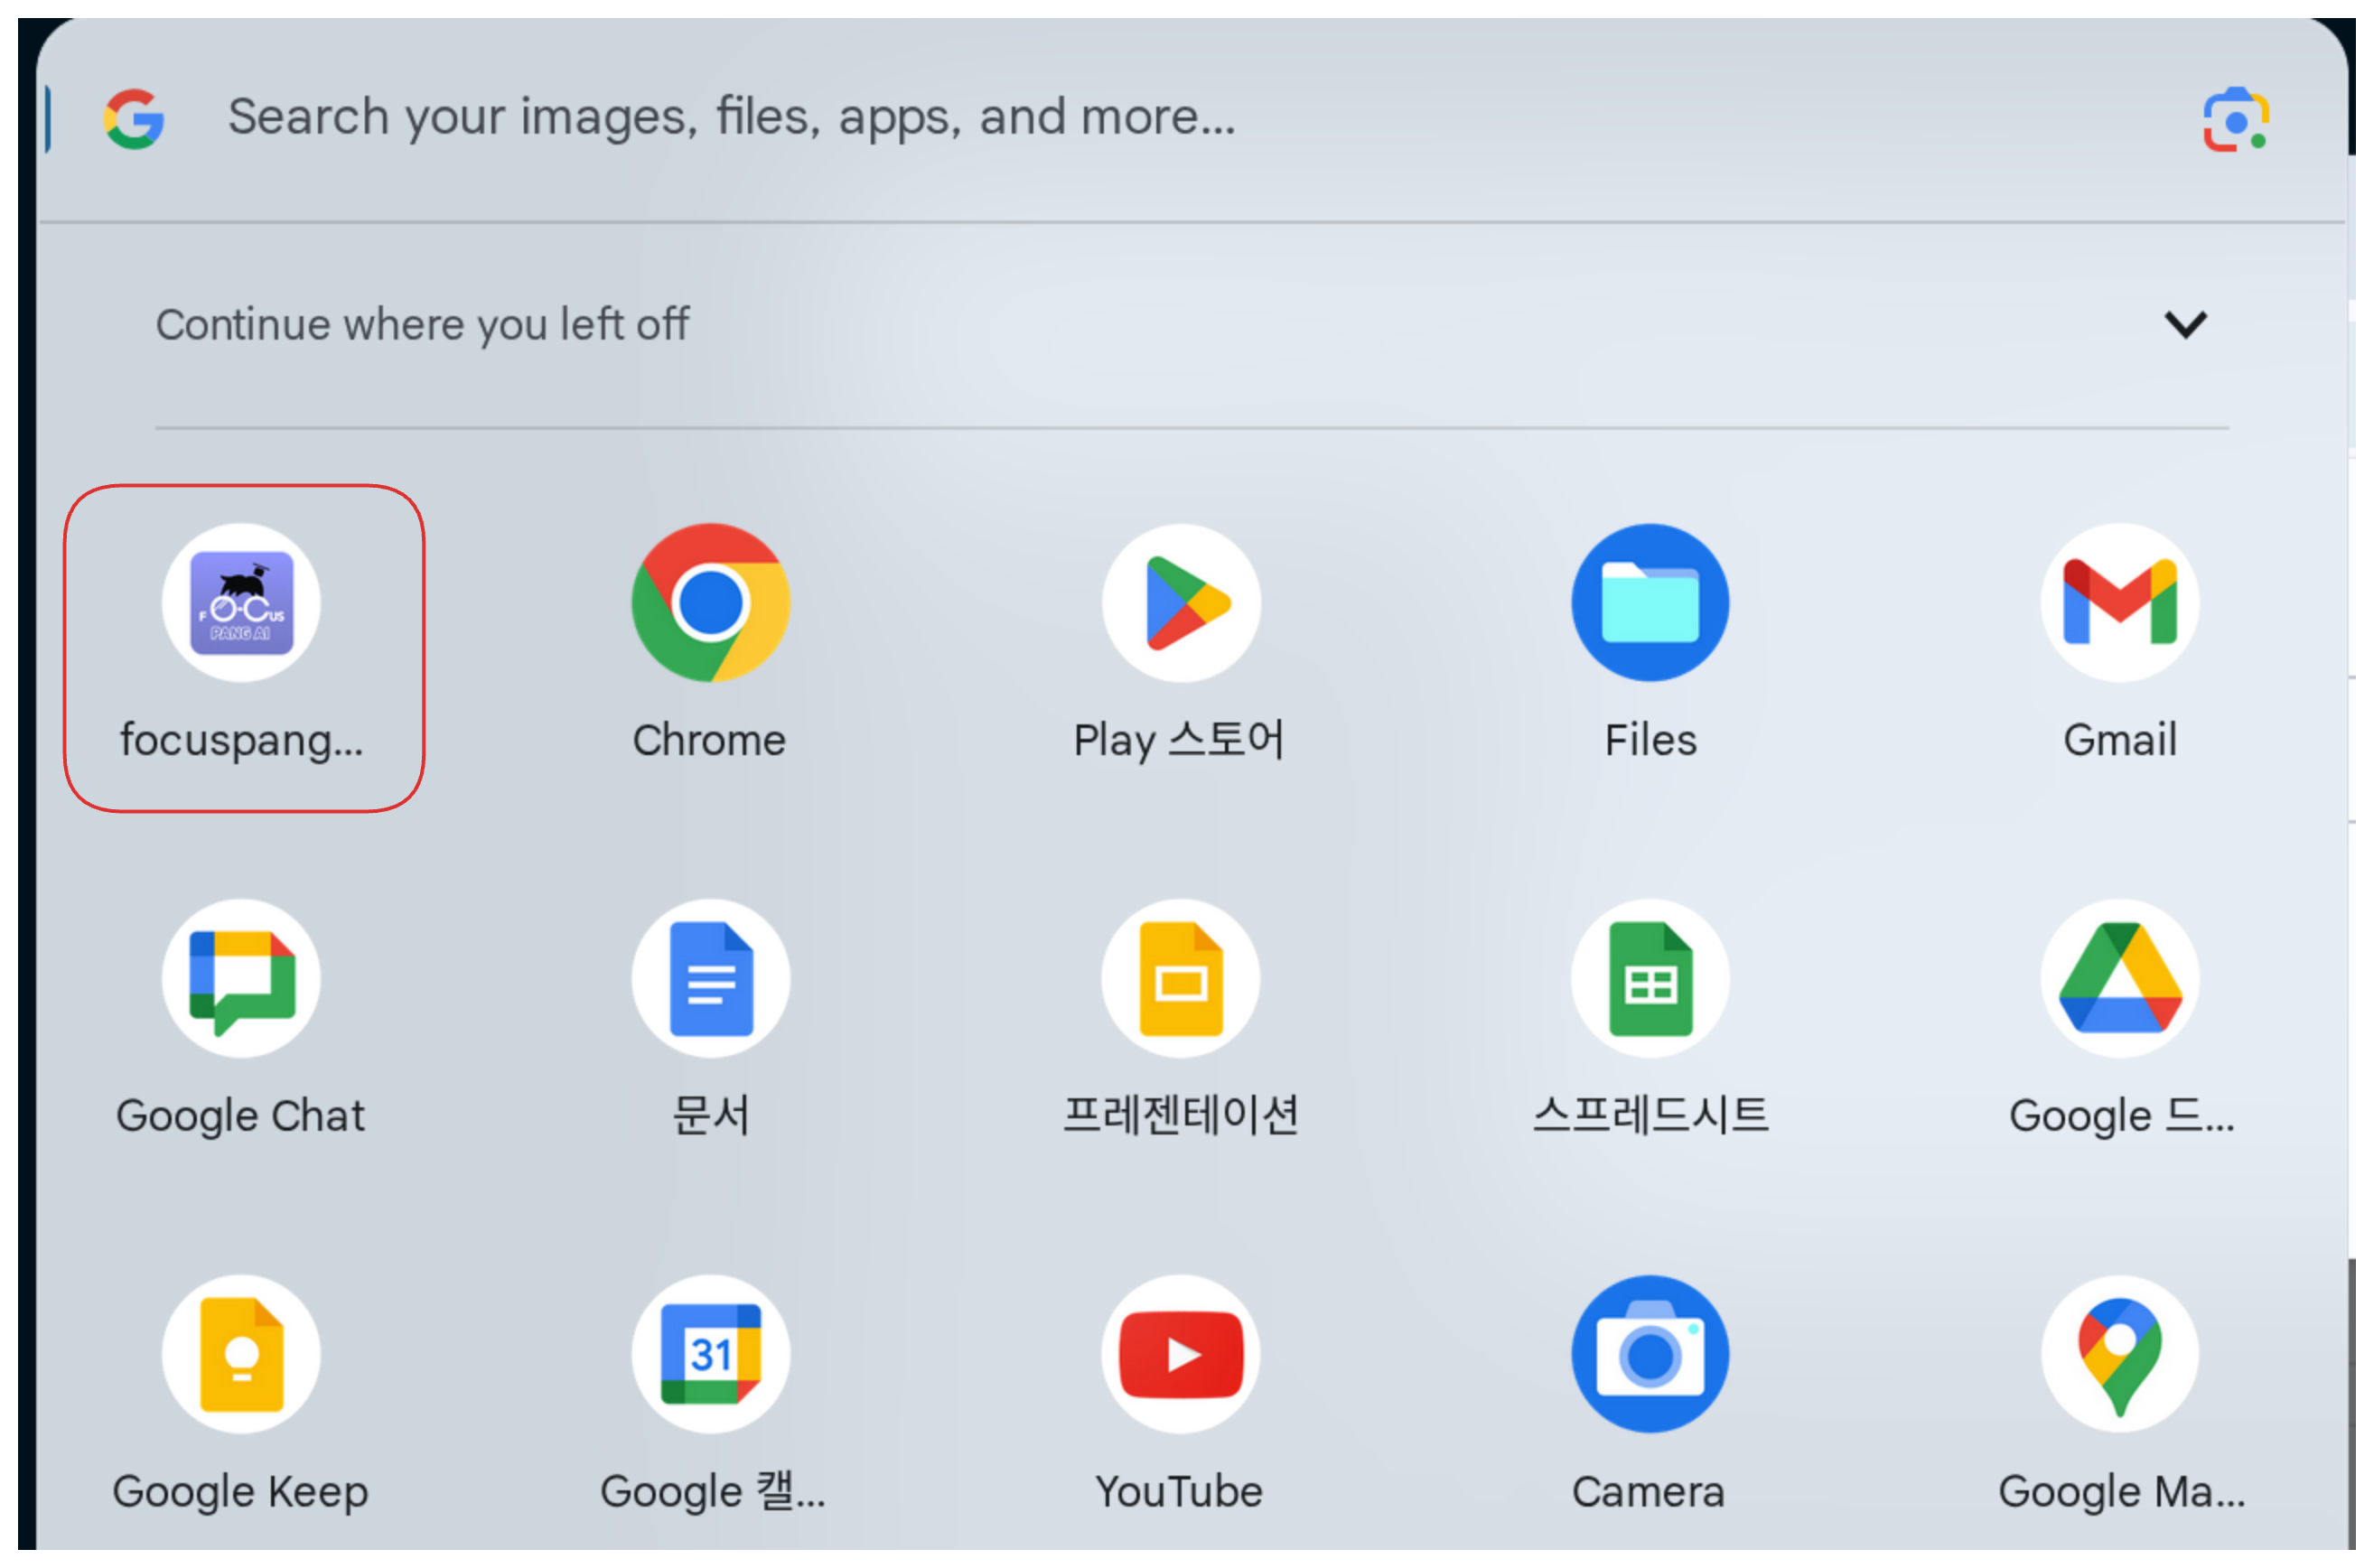Screen dimensions: 2374x1568
Task: Open the Camera app
Action: (x=1650, y=1355)
